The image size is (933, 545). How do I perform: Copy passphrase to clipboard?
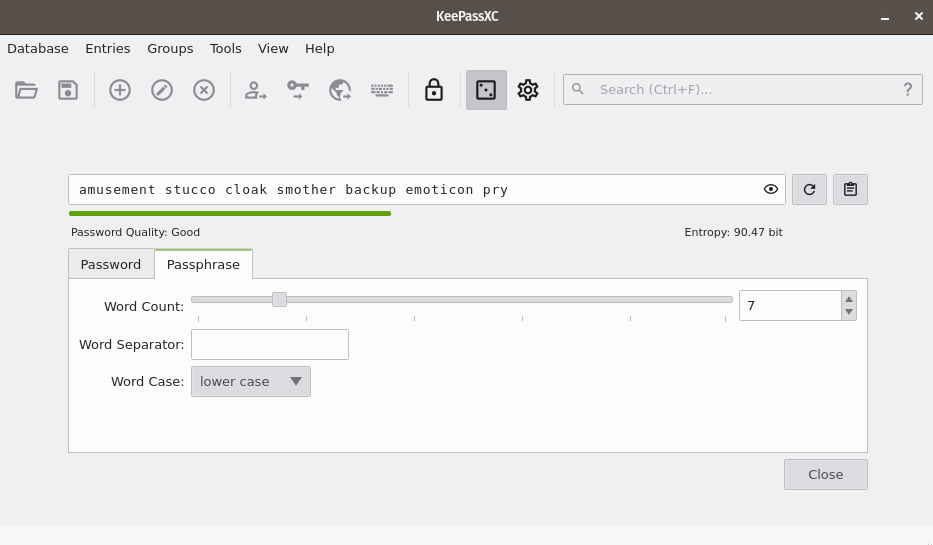tap(850, 189)
